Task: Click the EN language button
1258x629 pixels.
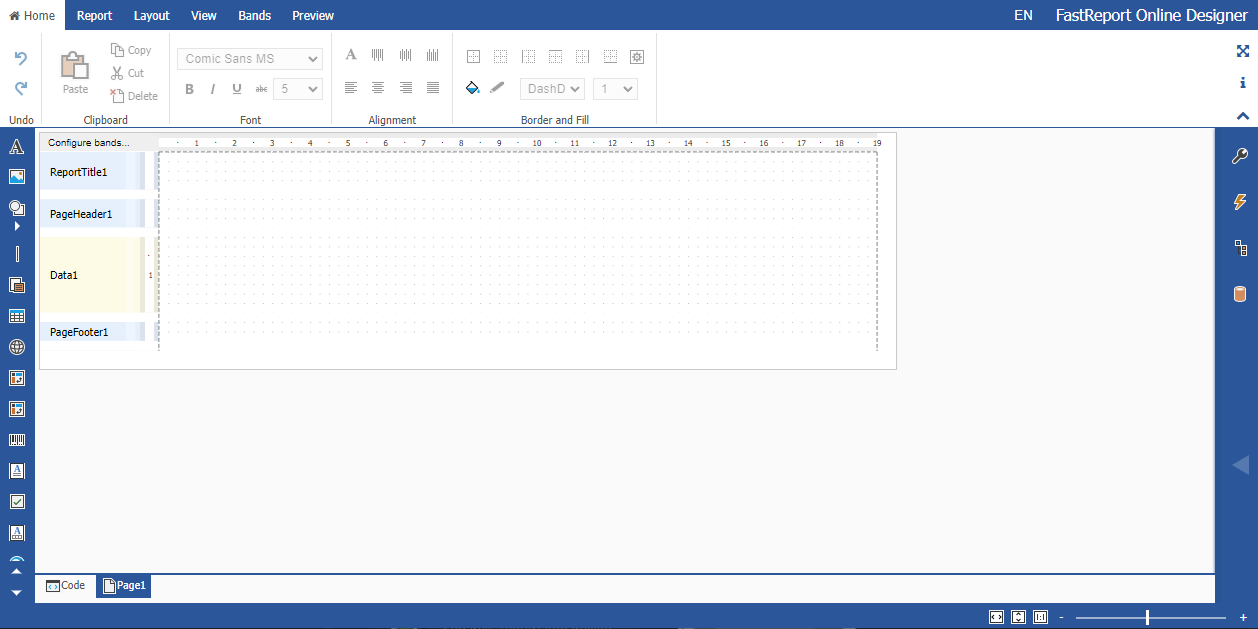Action: click(1023, 15)
